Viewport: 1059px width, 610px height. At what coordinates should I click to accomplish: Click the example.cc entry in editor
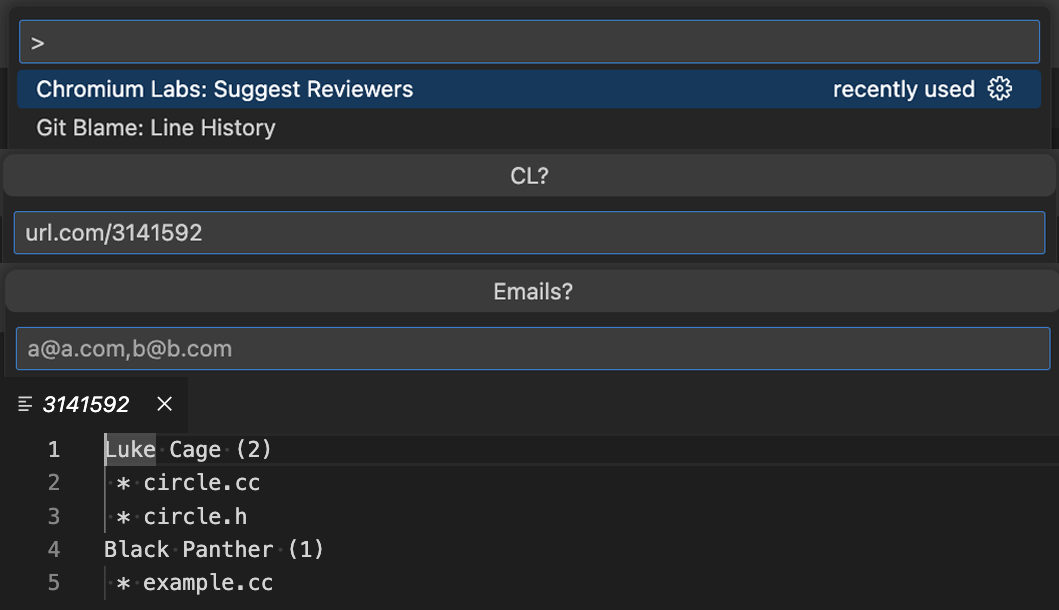coord(208,583)
